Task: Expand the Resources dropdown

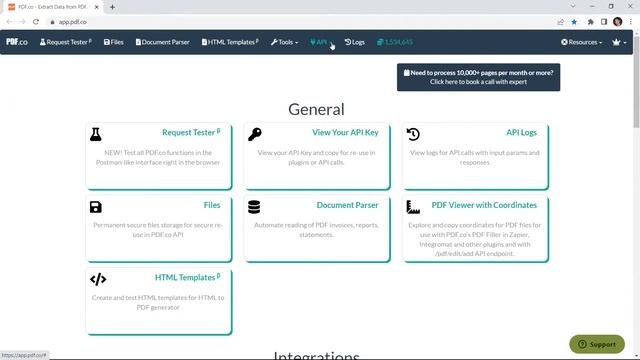Action: coord(581,42)
